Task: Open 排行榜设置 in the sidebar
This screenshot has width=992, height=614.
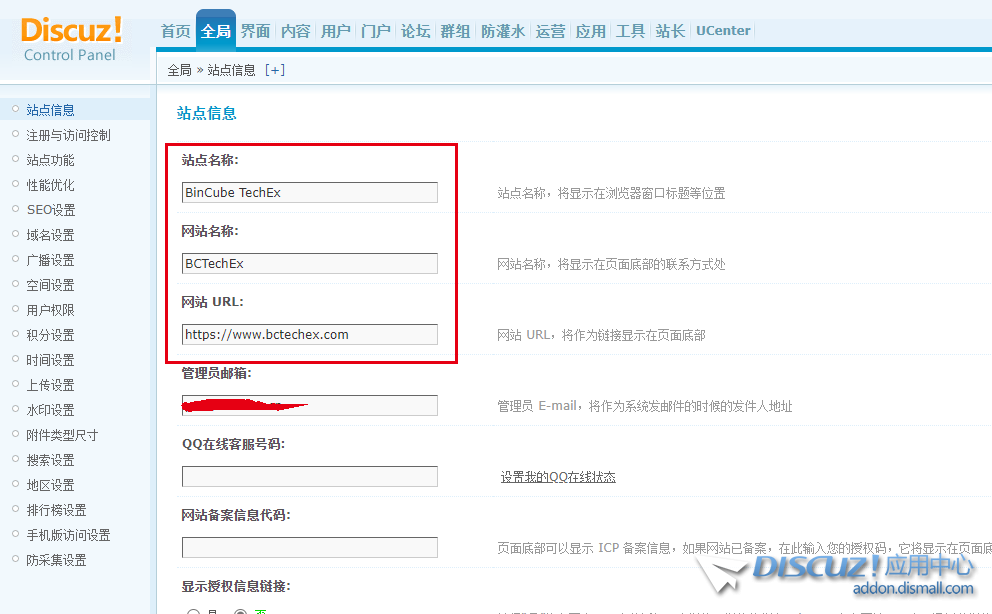Action: tap(56, 510)
